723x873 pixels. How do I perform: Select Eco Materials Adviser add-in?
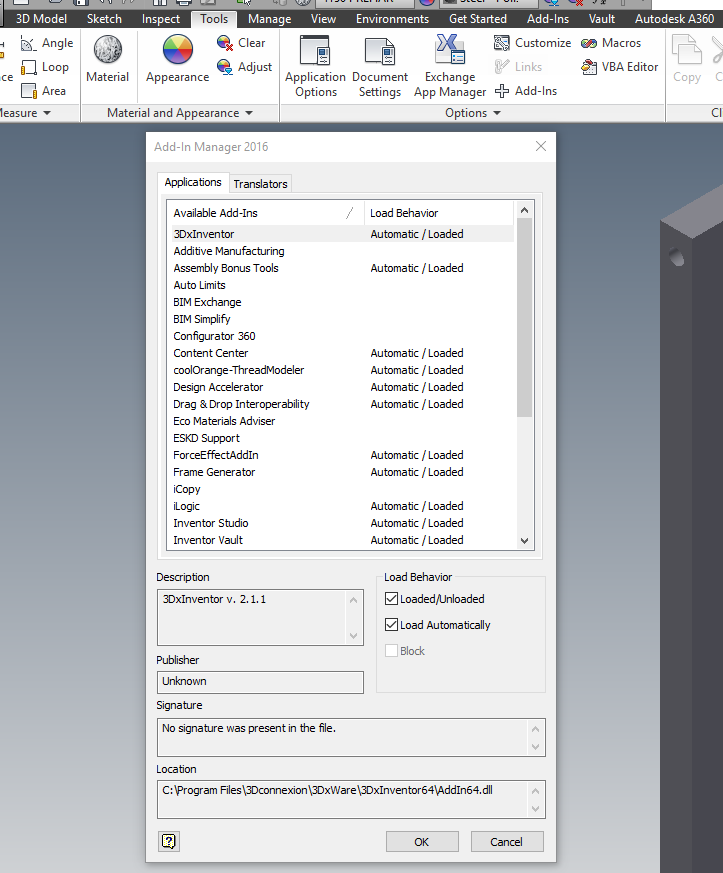coord(342,421)
